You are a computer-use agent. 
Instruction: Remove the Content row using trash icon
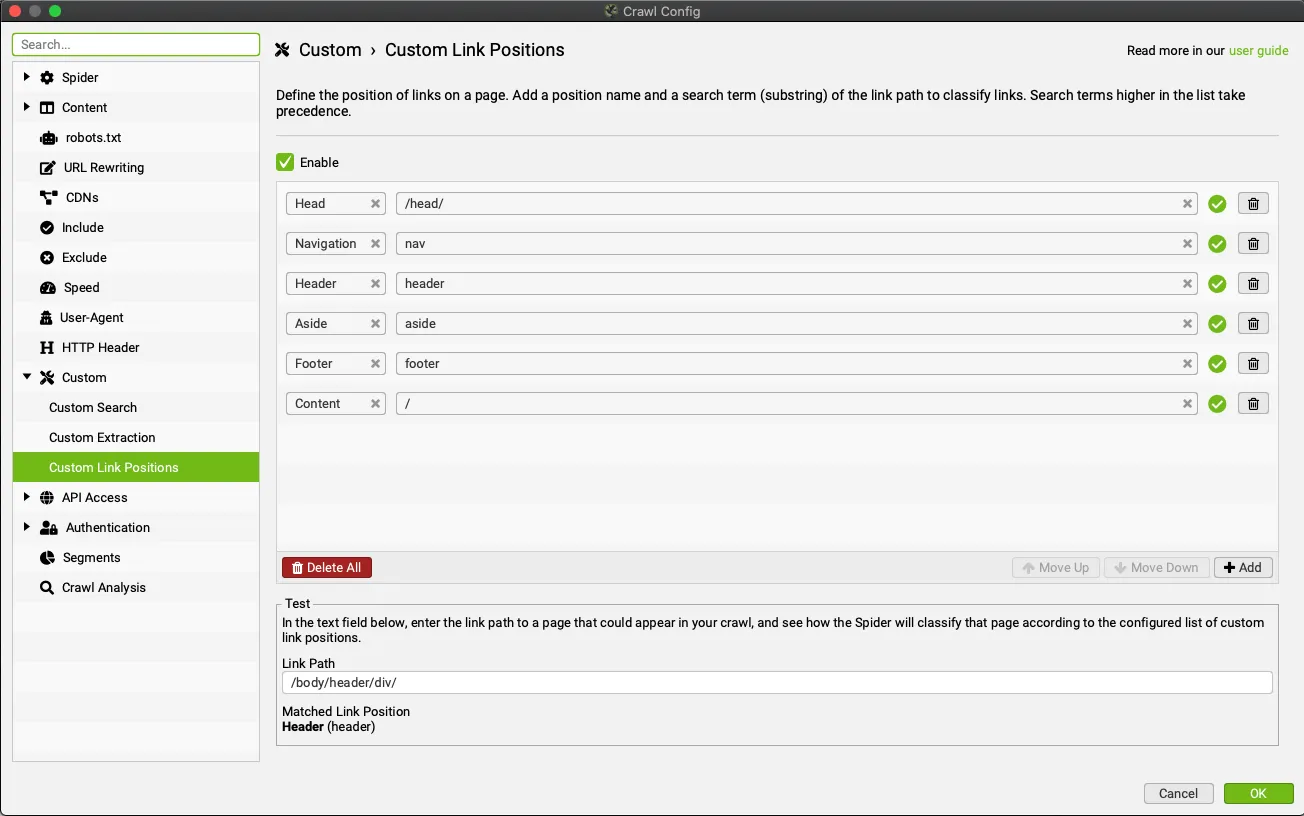(1253, 404)
